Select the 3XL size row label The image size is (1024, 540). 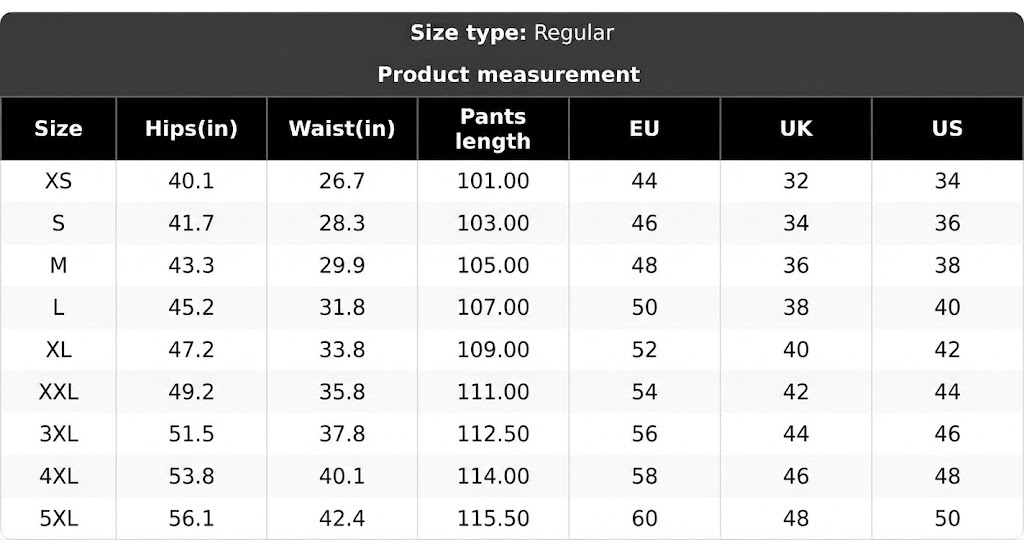click(x=58, y=434)
